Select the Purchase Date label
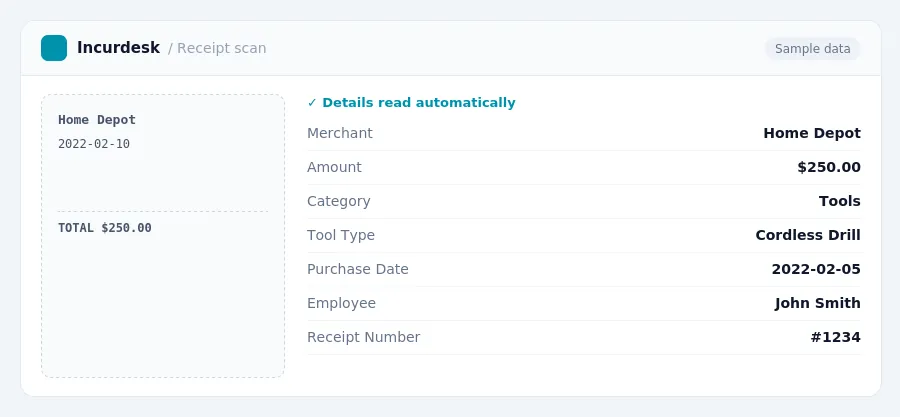The height and width of the screenshot is (417, 900). tap(358, 269)
